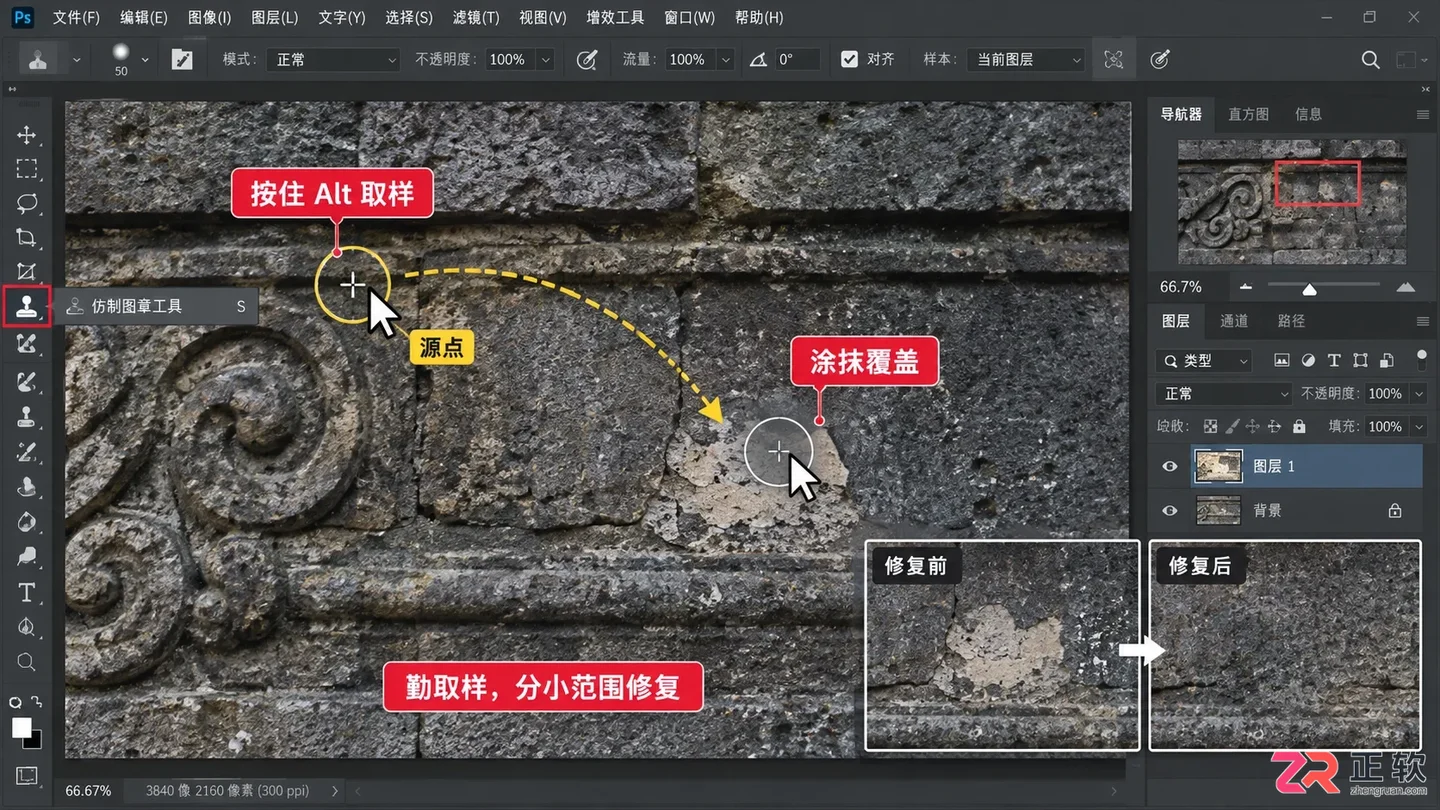Screen dimensions: 1440x810
Task: Expand the layer 填充 fill arrow
Action: (x=1418, y=427)
